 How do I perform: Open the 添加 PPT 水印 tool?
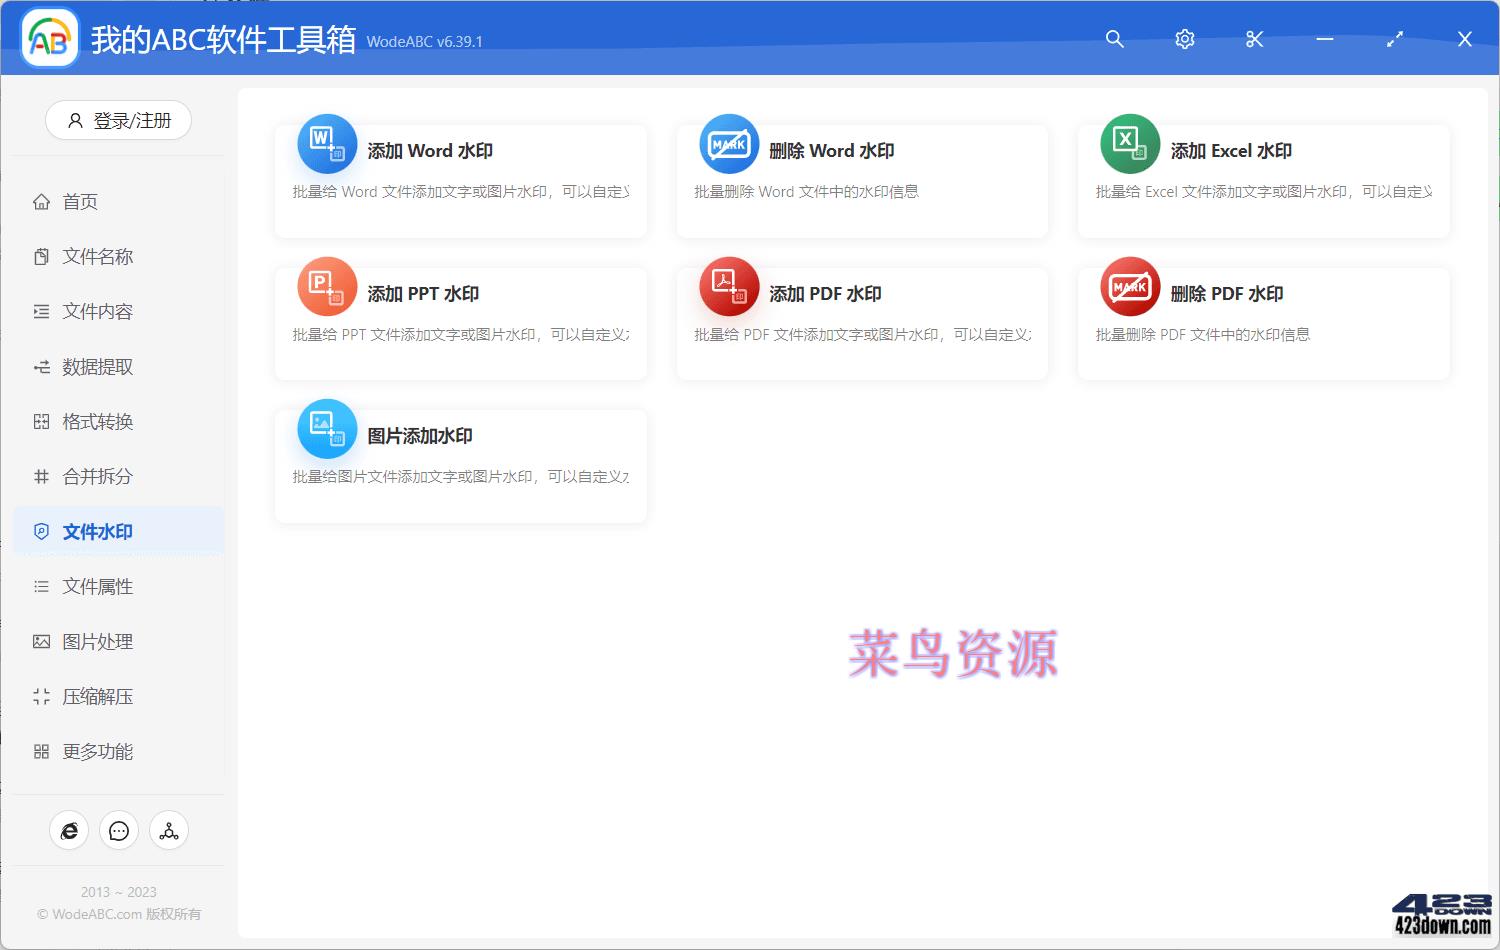[459, 322]
